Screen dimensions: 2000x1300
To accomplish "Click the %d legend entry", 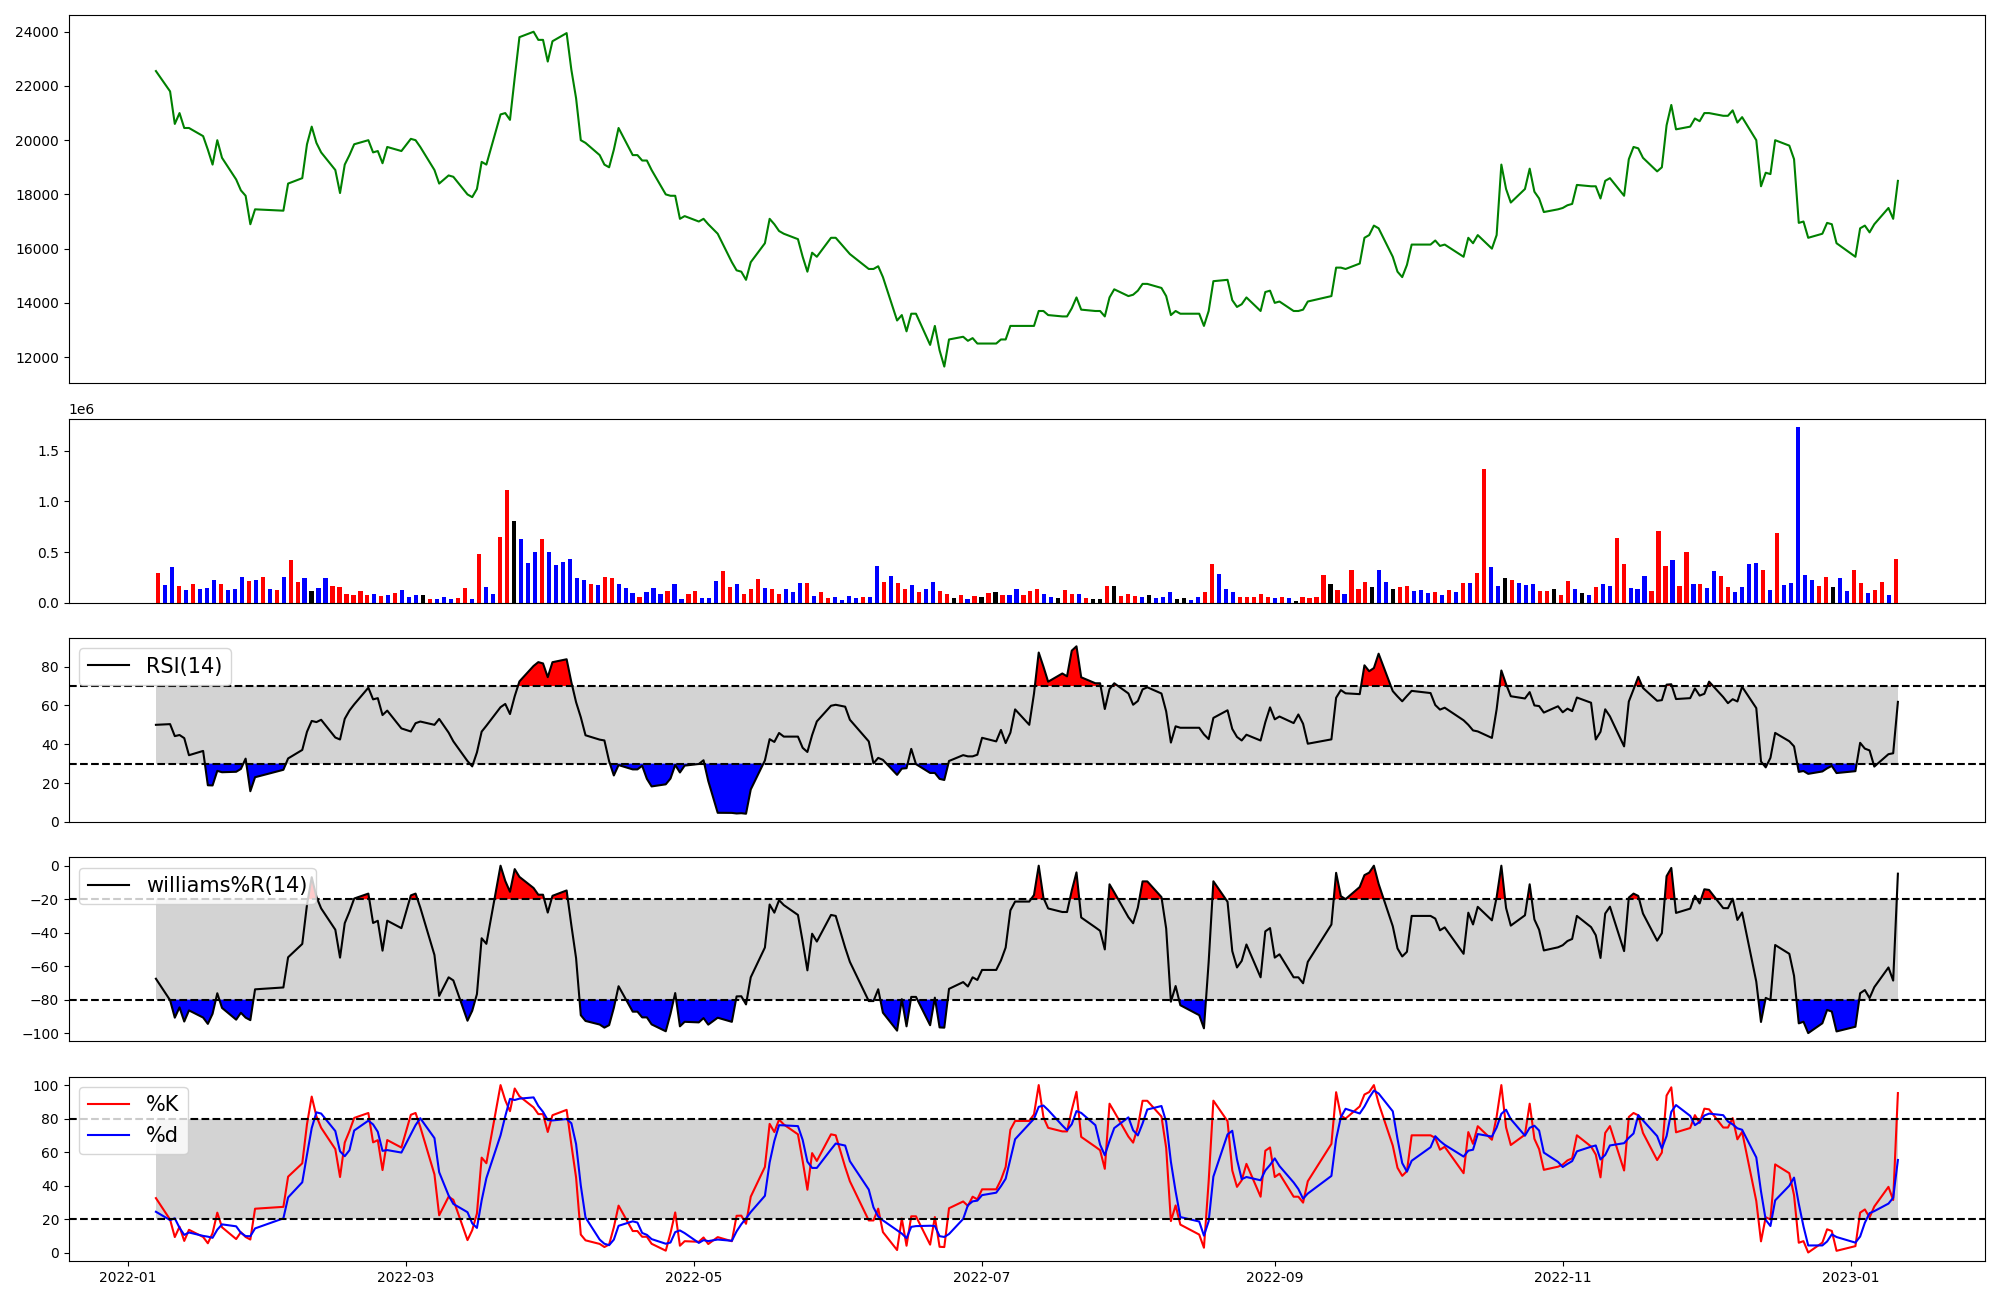I will click(162, 1135).
